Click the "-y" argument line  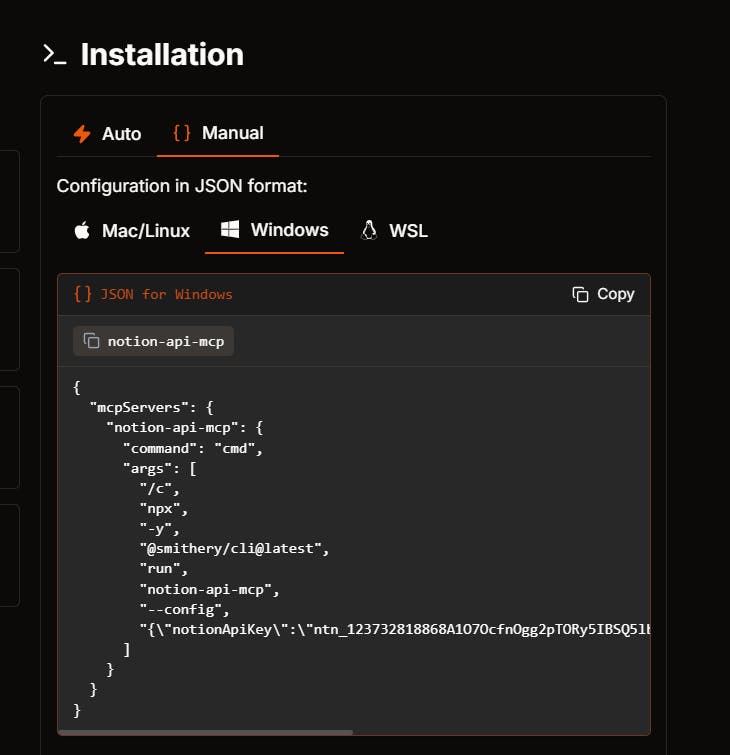click(x=159, y=529)
